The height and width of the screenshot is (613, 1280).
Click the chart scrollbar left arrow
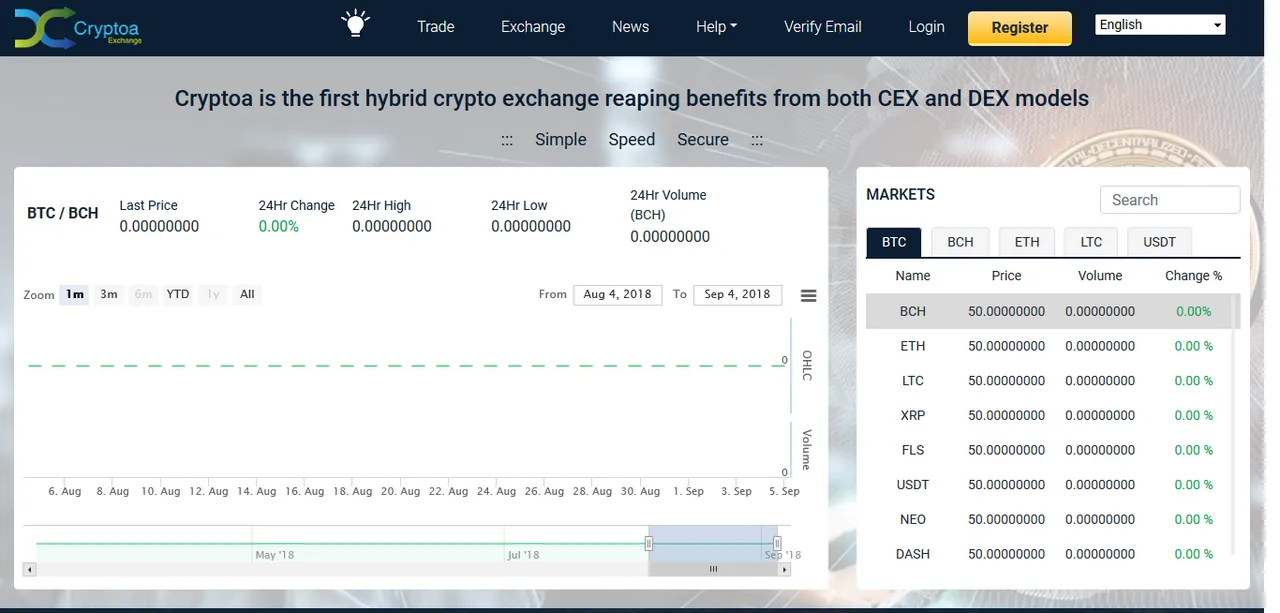pos(30,569)
